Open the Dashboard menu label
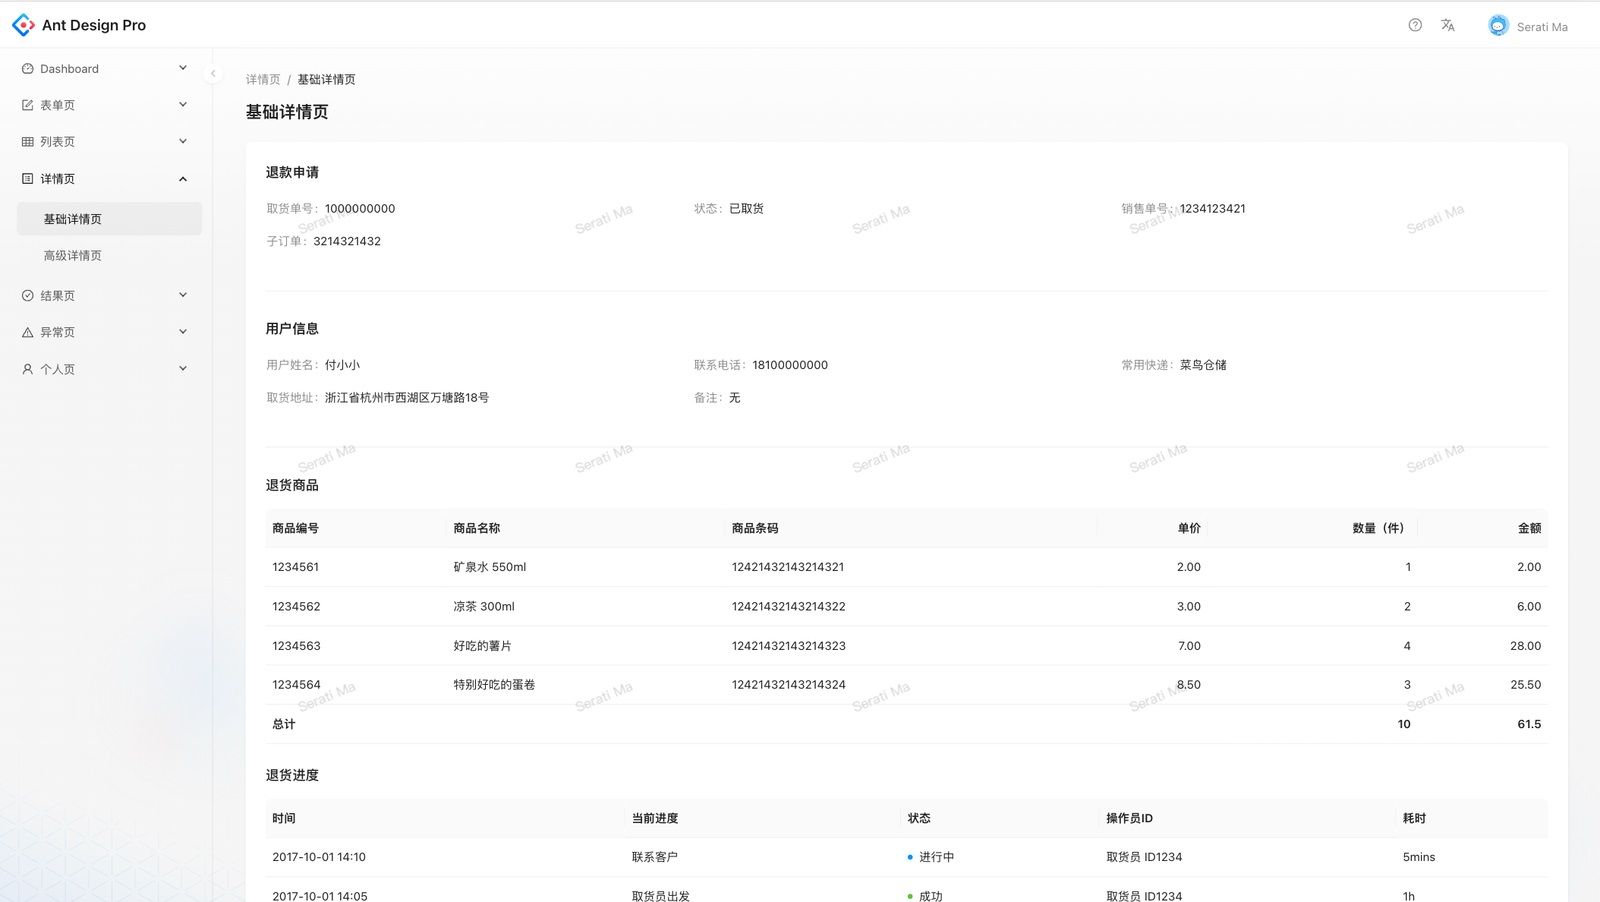 click(x=69, y=69)
